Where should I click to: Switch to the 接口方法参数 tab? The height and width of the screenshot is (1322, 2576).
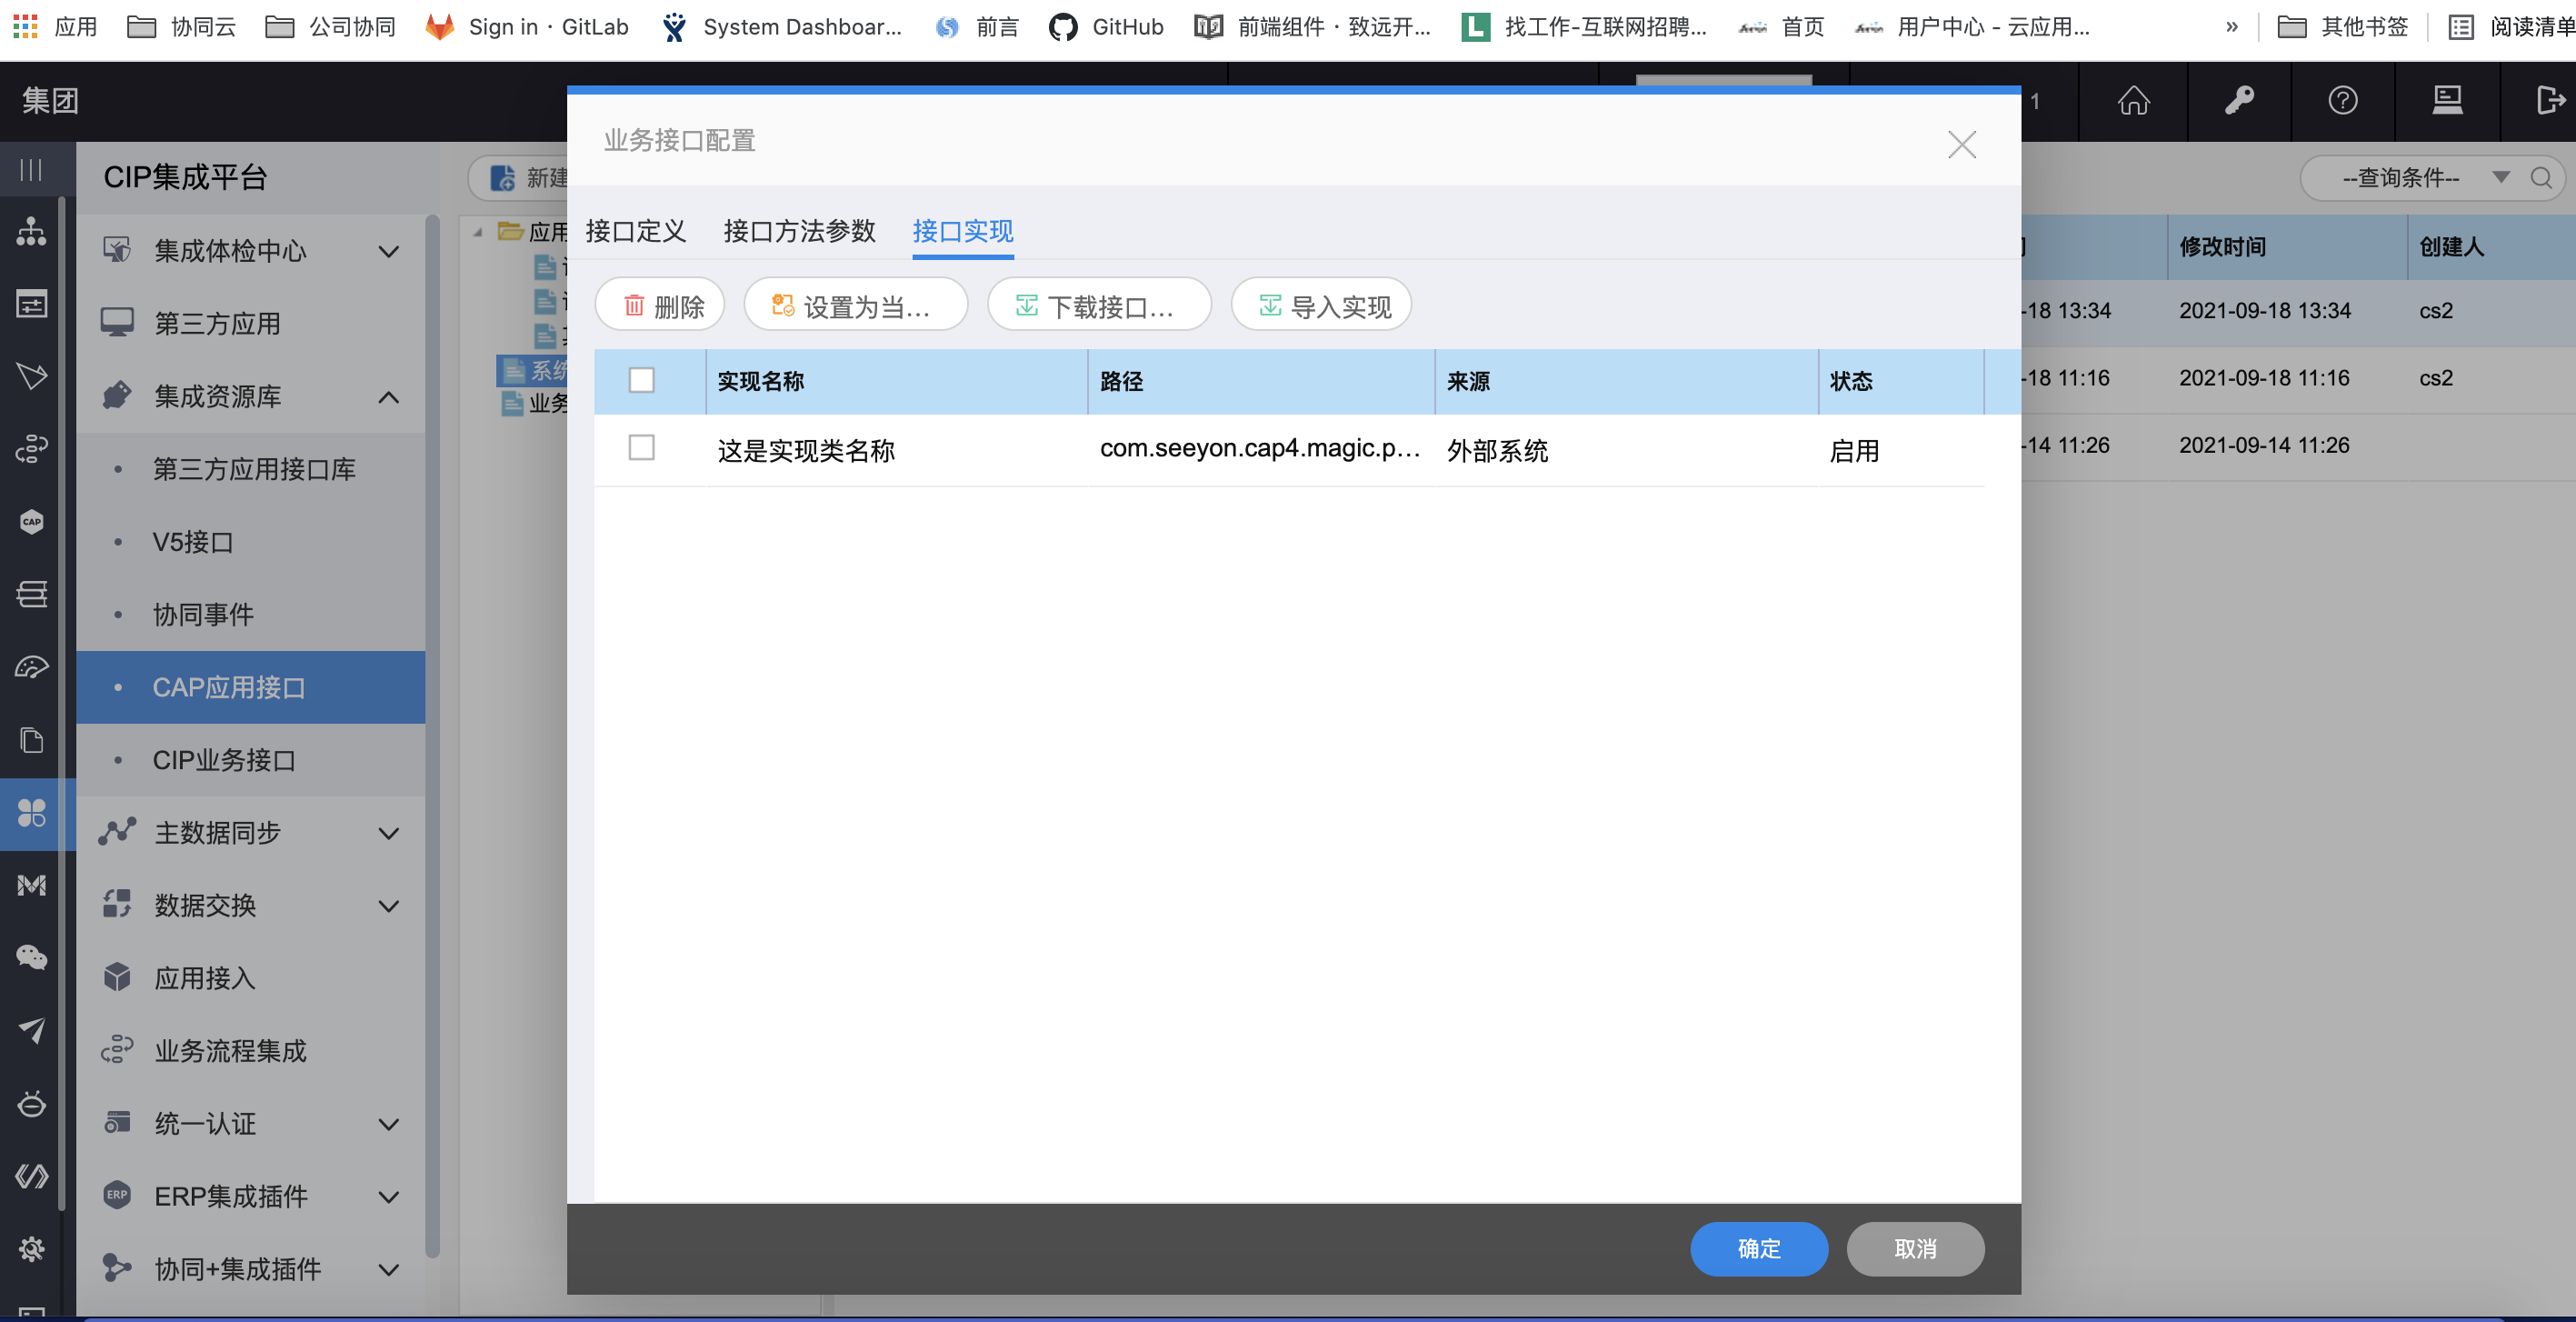799,231
